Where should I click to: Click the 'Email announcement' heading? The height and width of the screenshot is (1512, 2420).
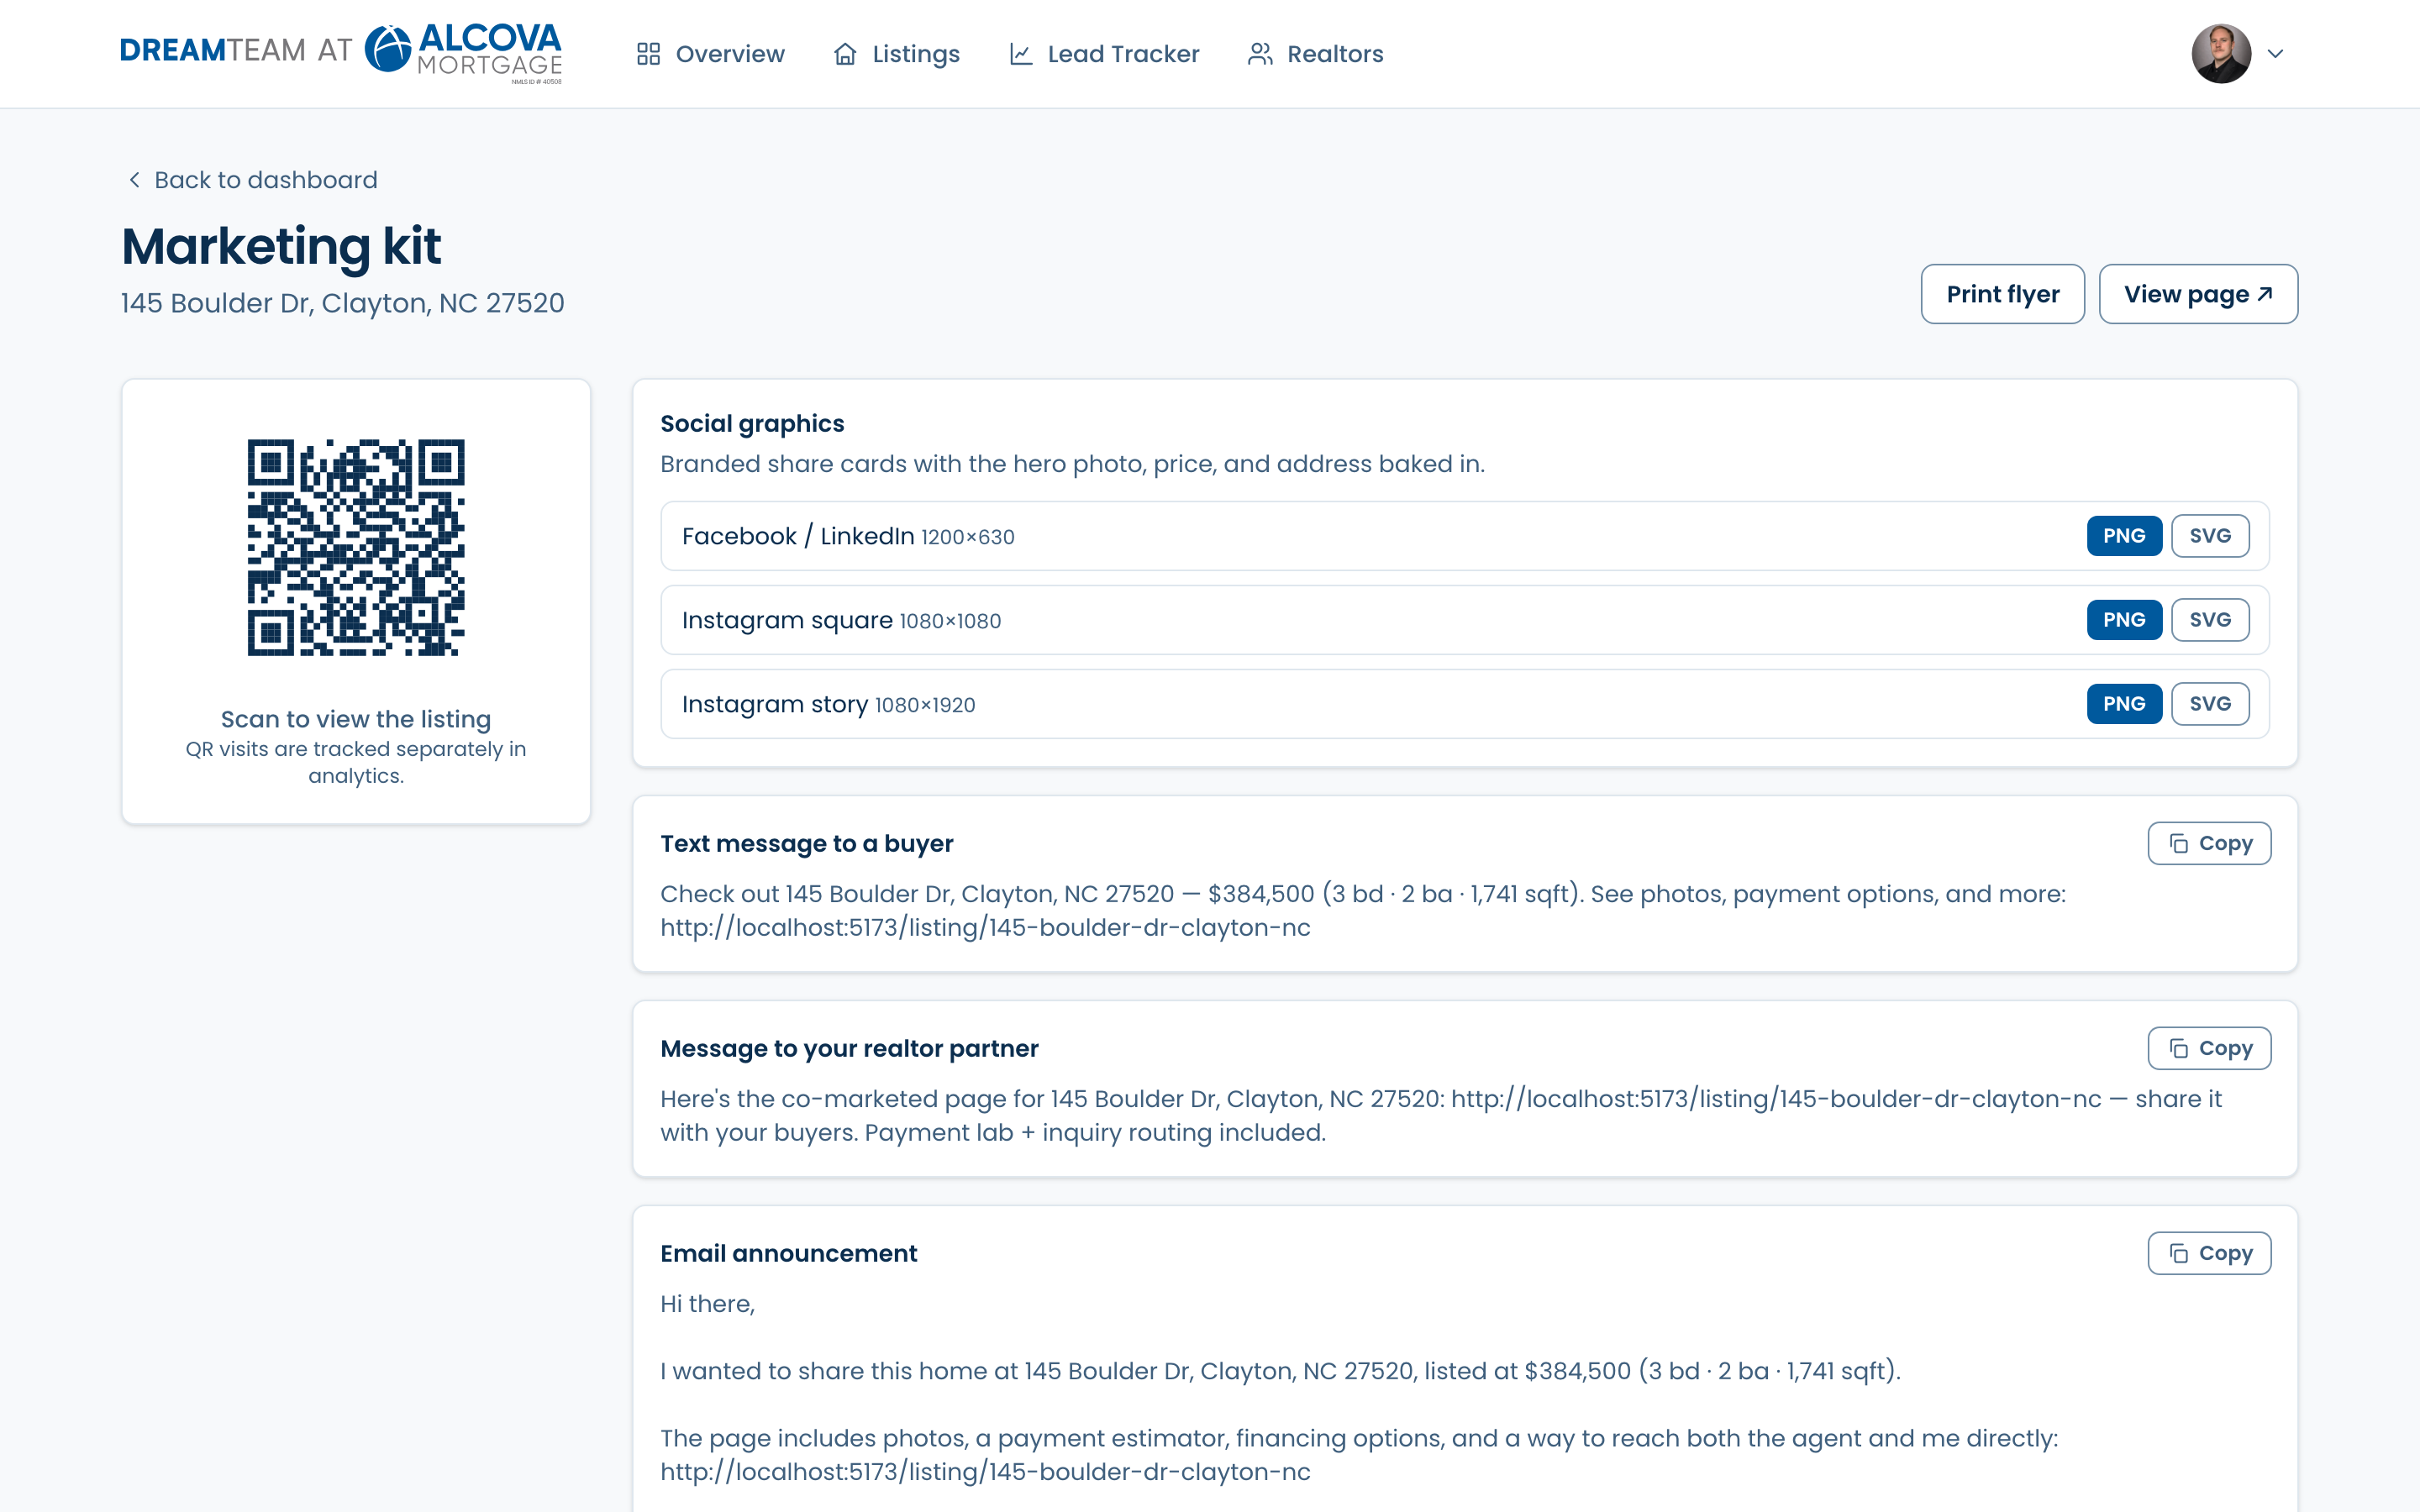(788, 1254)
